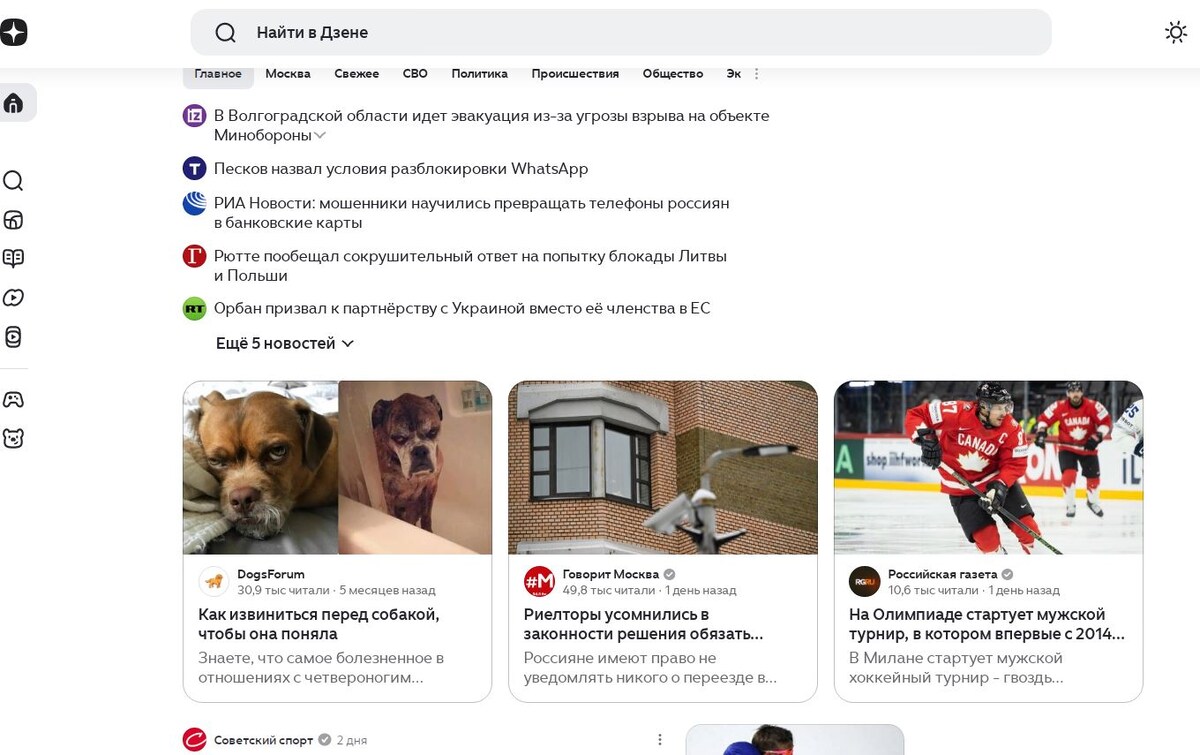
Task: Click the RIA Novosti globe icon
Action: point(194,203)
